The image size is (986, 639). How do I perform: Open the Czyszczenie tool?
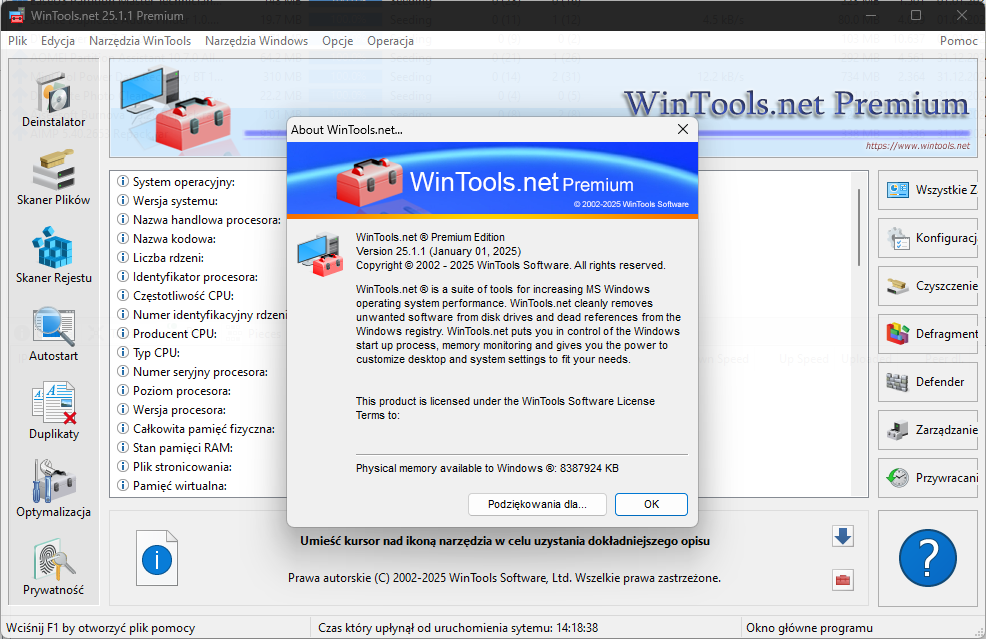[x=928, y=286]
